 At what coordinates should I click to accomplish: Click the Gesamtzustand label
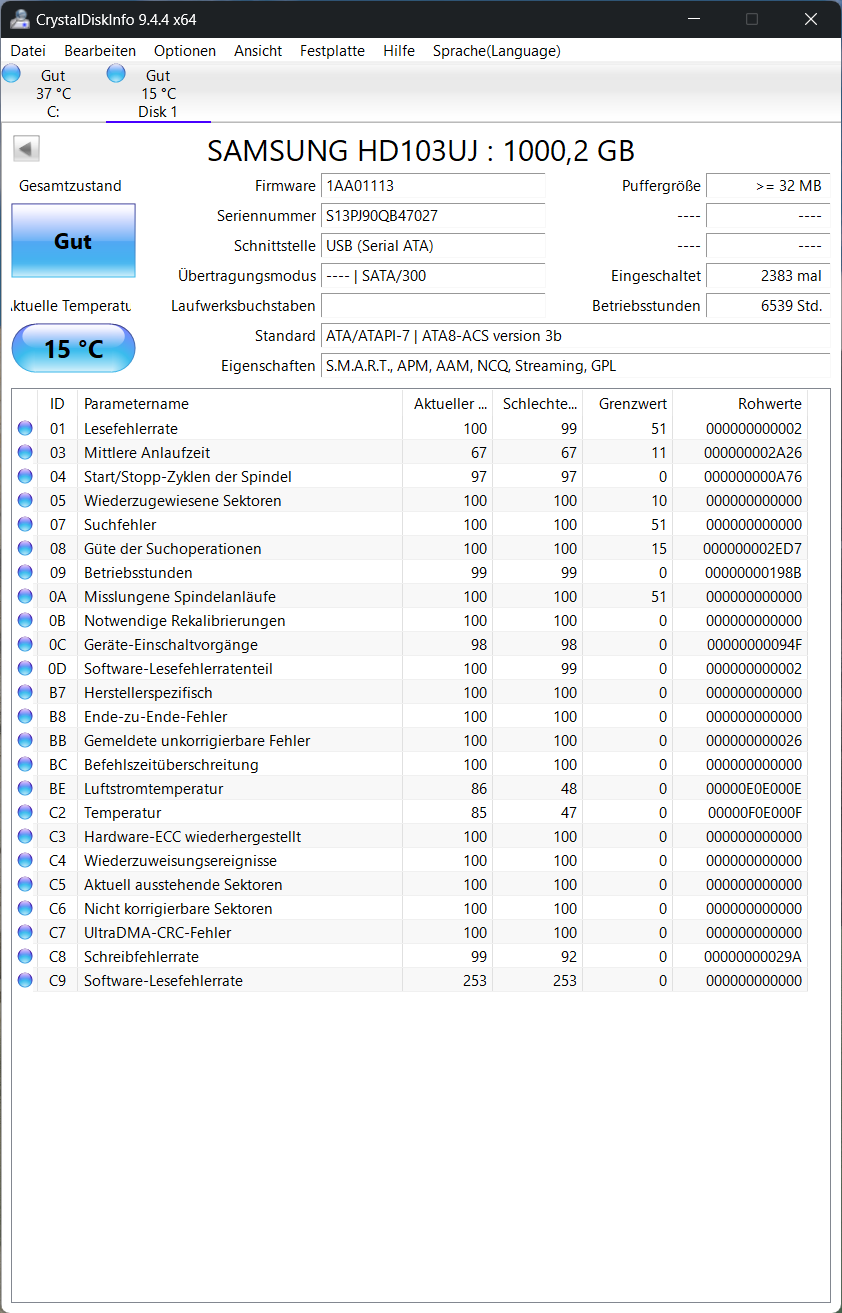coord(70,186)
